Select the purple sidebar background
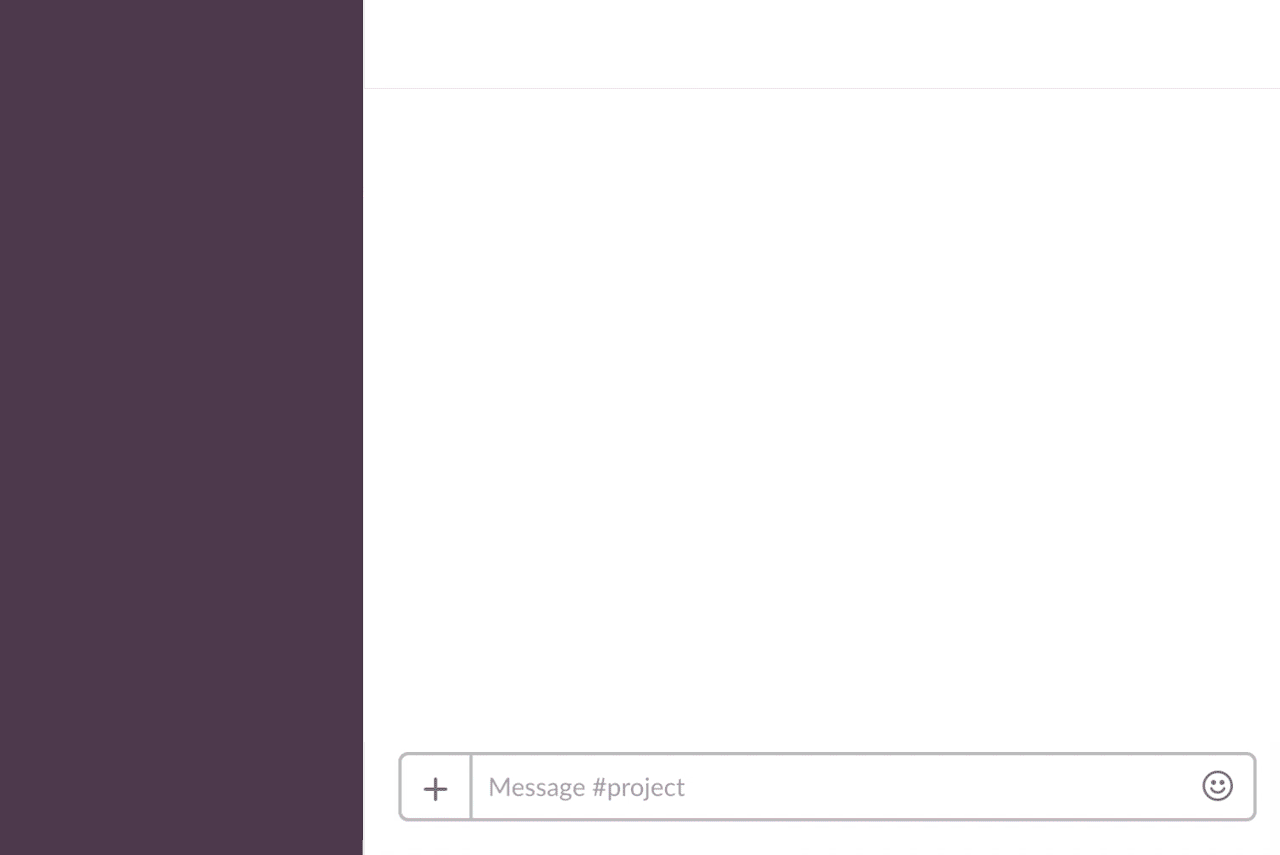The image size is (1280, 855). point(181,427)
